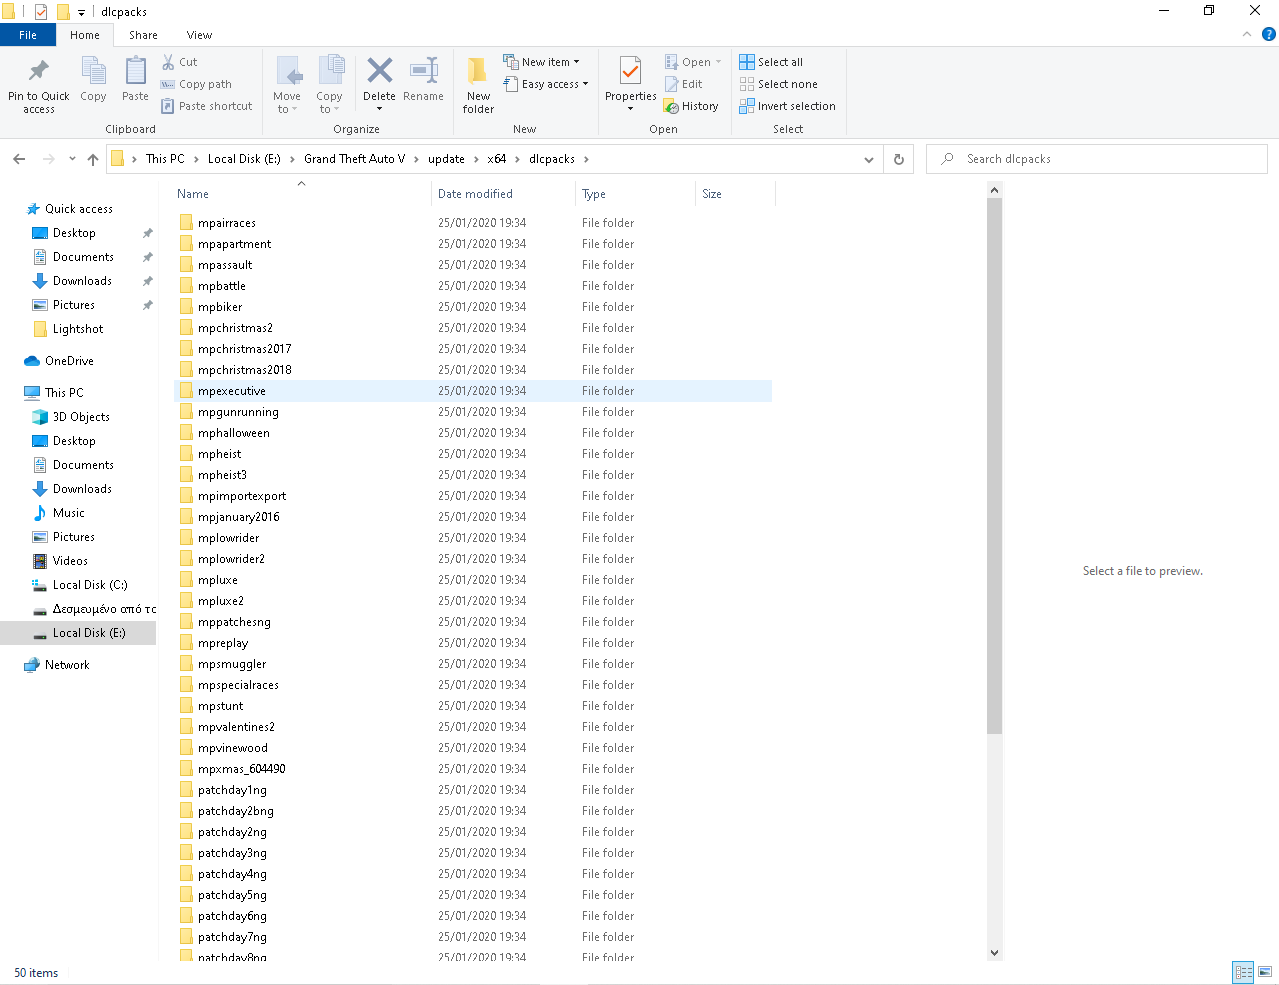Click the Delete red X icon
Image resolution: width=1279 pixels, height=985 pixels.
(x=379, y=70)
